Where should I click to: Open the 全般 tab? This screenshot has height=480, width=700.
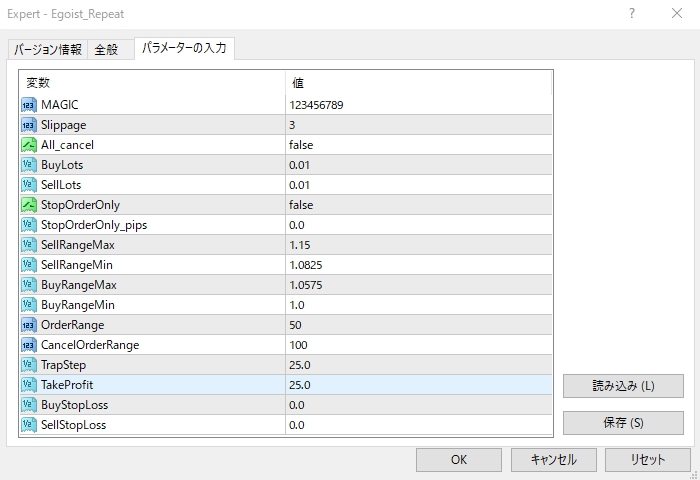point(106,50)
